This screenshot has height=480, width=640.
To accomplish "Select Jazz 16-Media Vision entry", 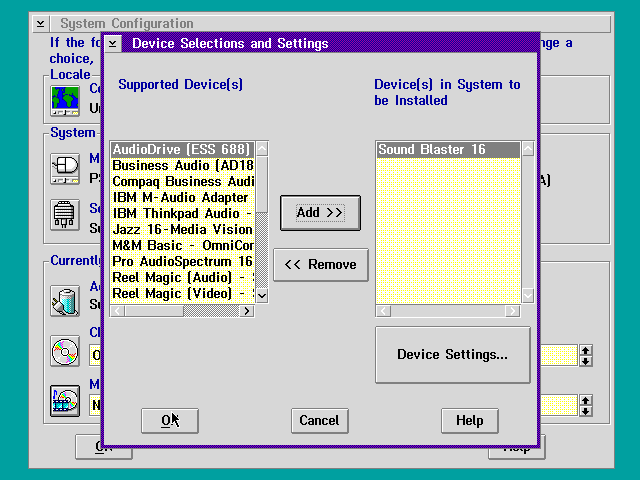I will (x=182, y=229).
